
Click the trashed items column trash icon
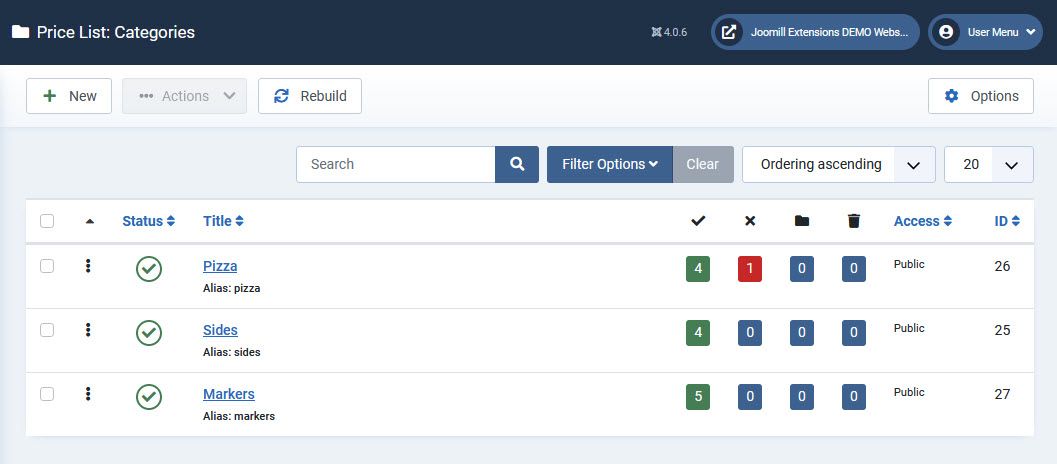pyautogui.click(x=853, y=221)
